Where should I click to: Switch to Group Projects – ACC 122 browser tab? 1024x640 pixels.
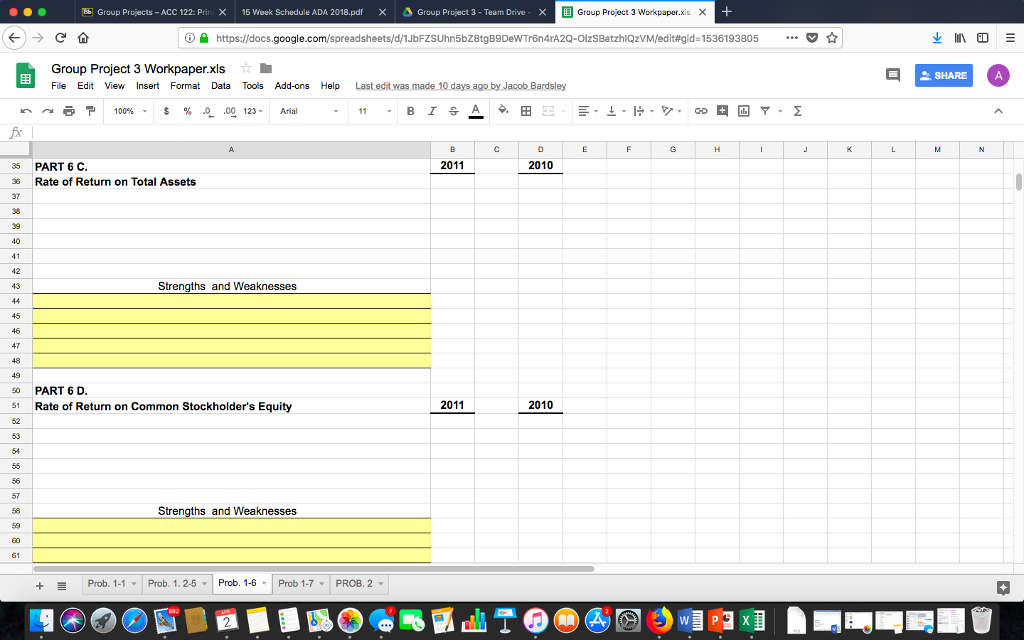pos(153,12)
